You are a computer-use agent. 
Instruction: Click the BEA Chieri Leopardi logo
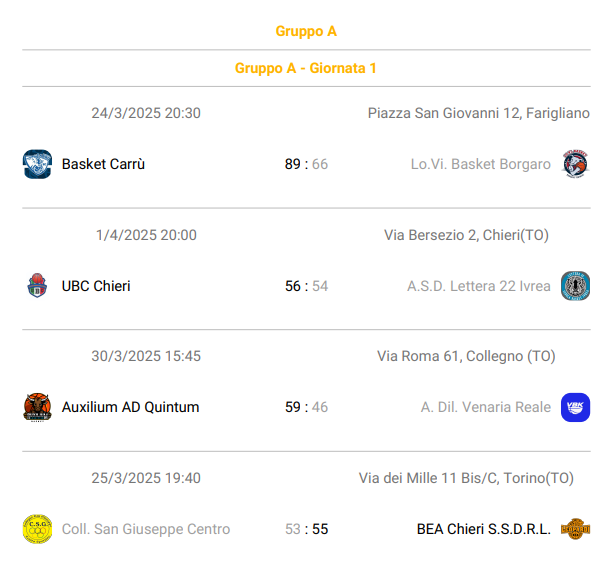pos(575,529)
